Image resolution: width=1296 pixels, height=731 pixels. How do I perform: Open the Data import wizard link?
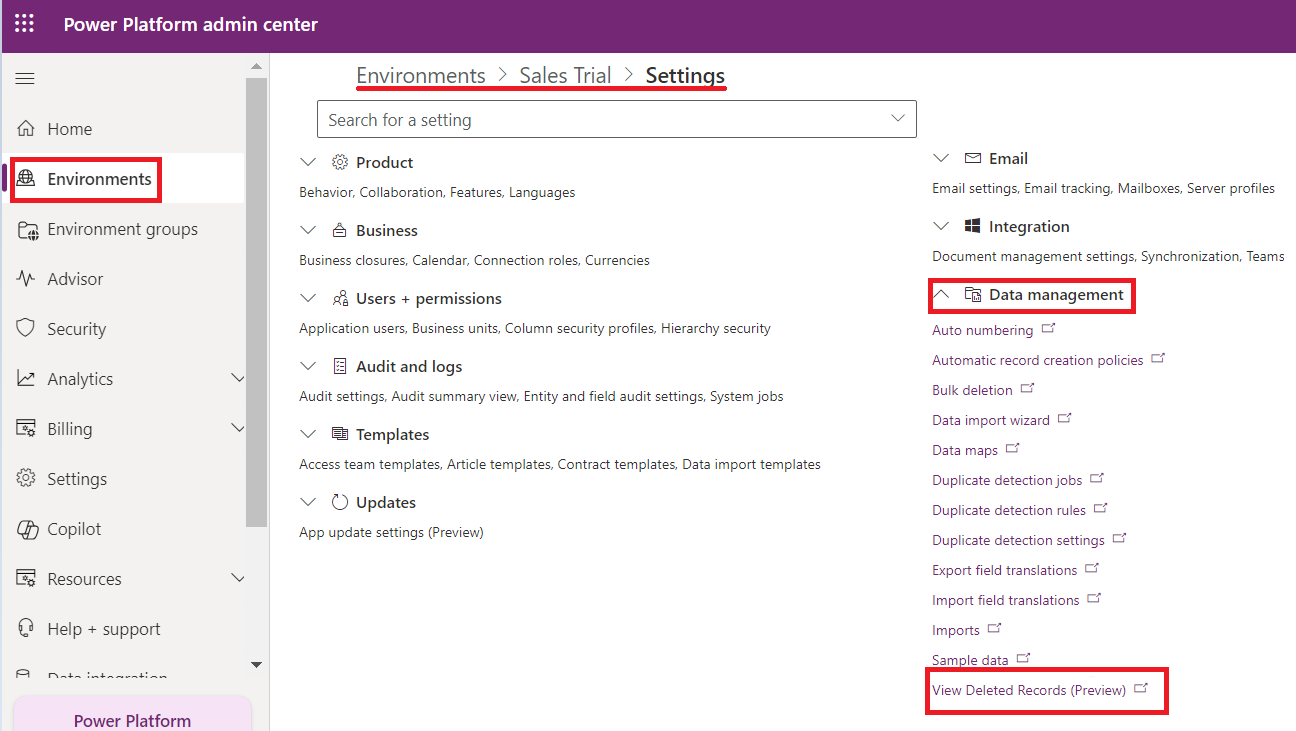(991, 420)
